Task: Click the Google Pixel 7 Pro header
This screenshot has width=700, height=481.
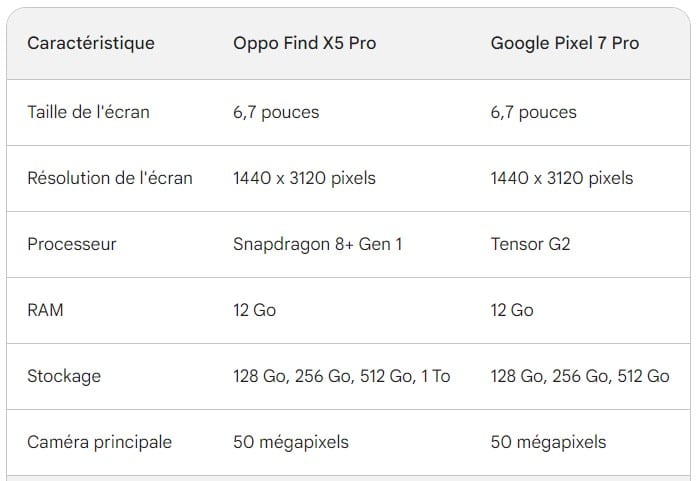Action: (x=564, y=44)
